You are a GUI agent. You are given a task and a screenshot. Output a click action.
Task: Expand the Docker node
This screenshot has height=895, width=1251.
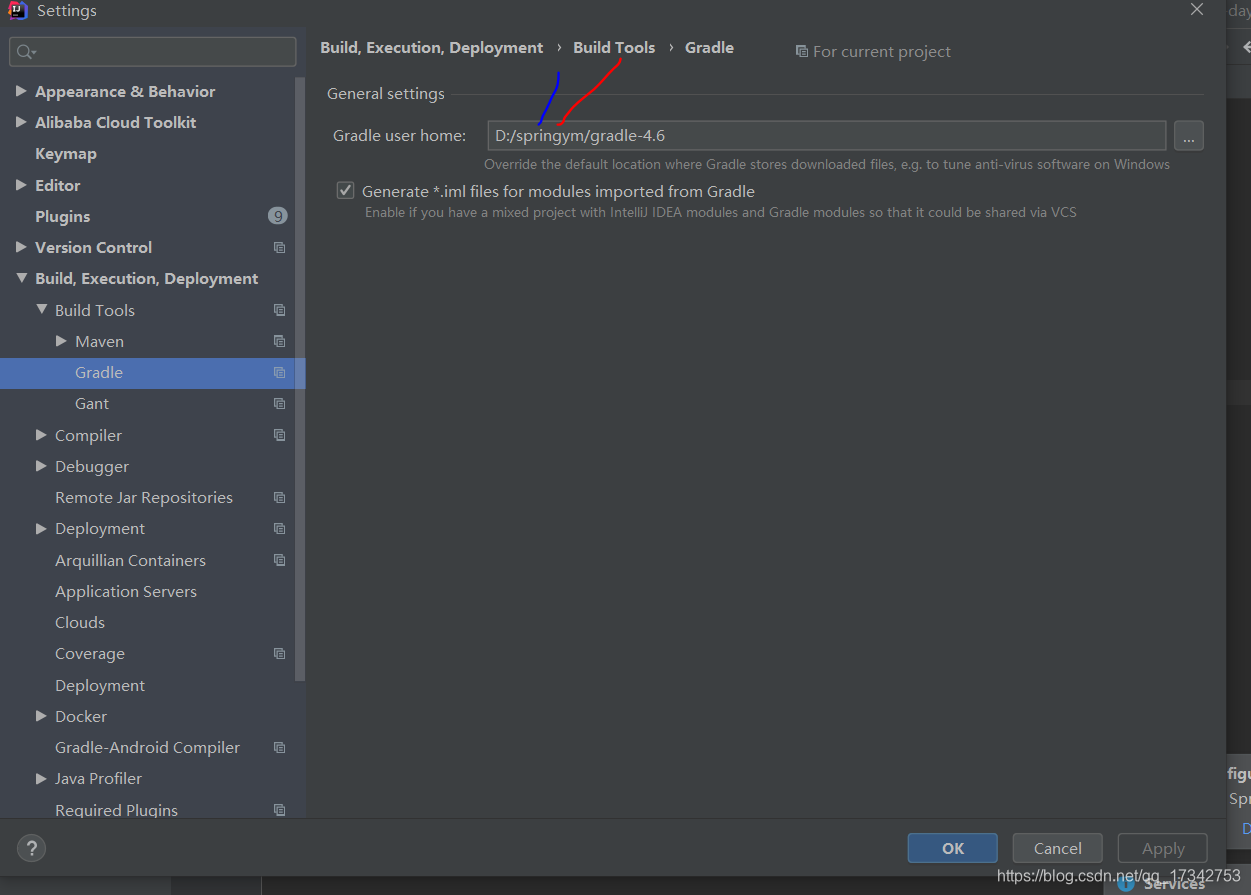point(41,716)
